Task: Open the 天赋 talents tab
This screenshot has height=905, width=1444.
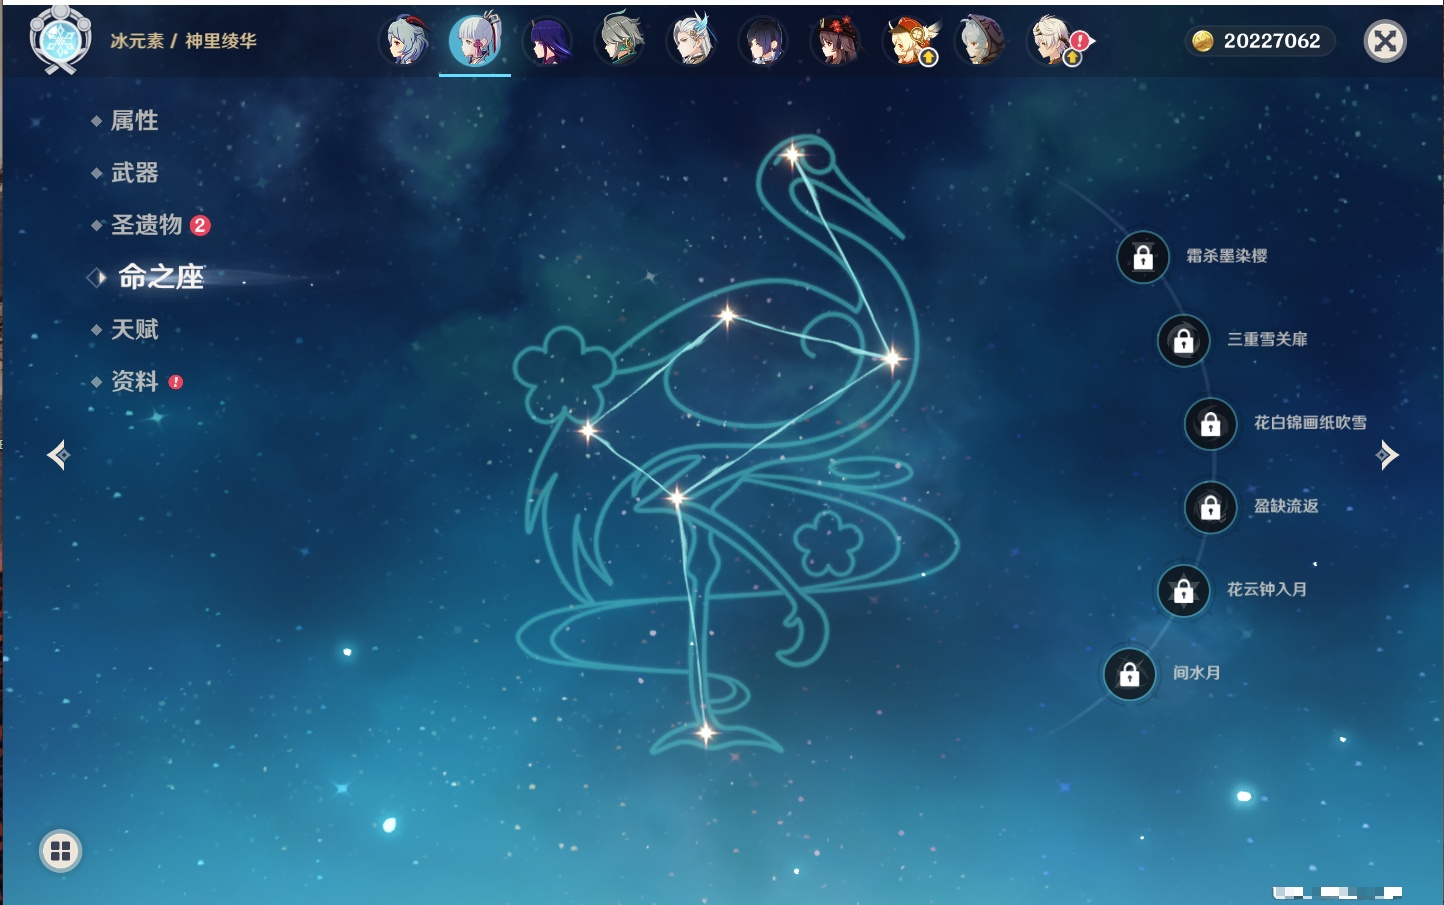Action: coord(134,329)
